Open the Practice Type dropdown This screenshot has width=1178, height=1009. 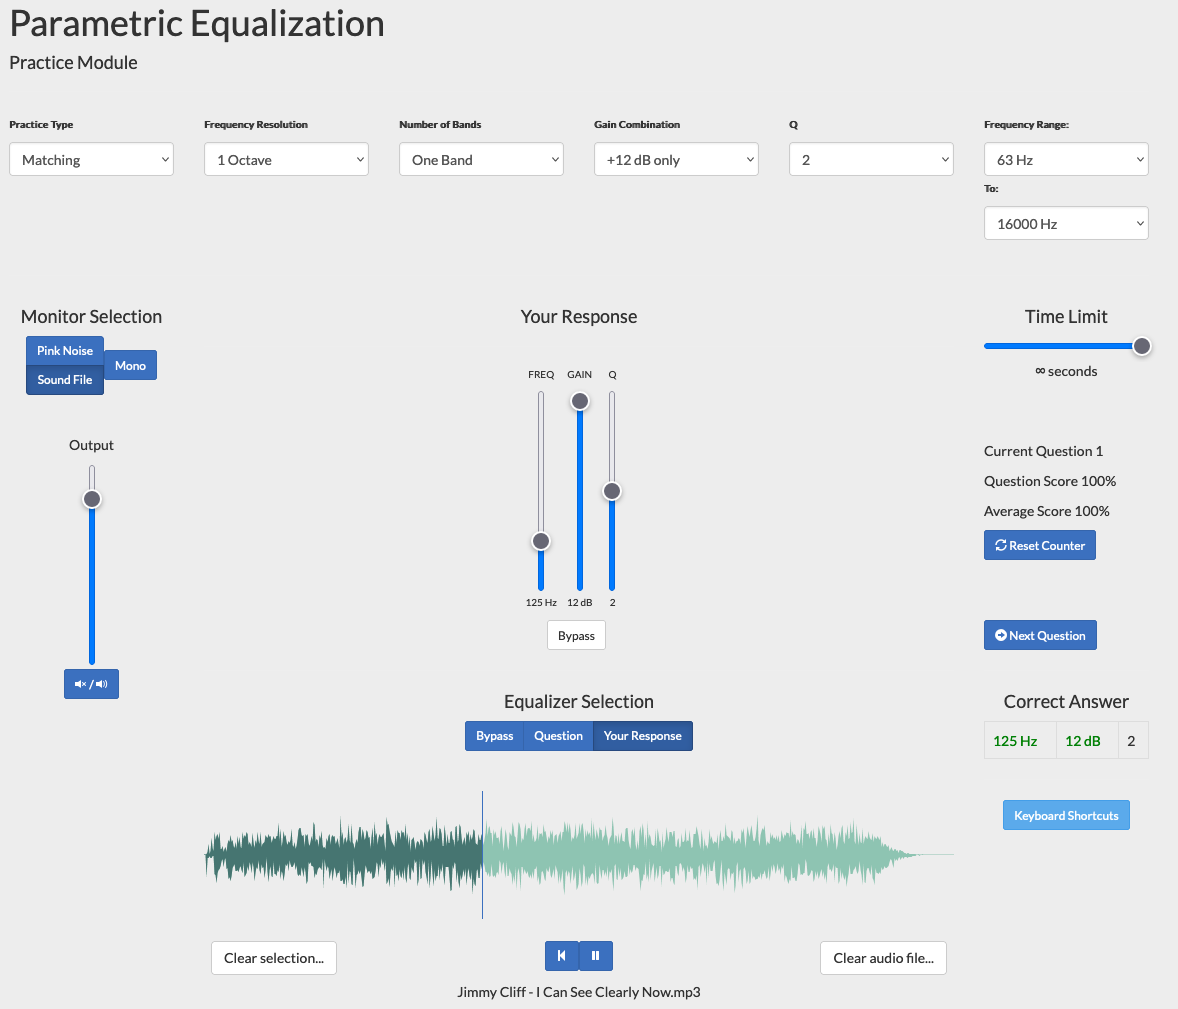tap(91, 160)
